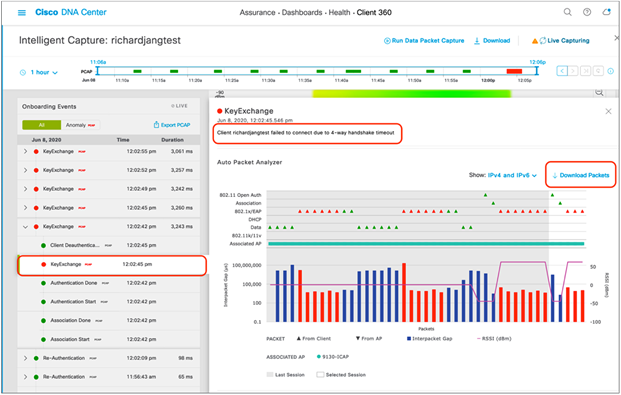Screen dimensions: 621x395
Task: Toggle the LIVE indicator in Onboarding Events
Action: pyautogui.click(x=179, y=106)
